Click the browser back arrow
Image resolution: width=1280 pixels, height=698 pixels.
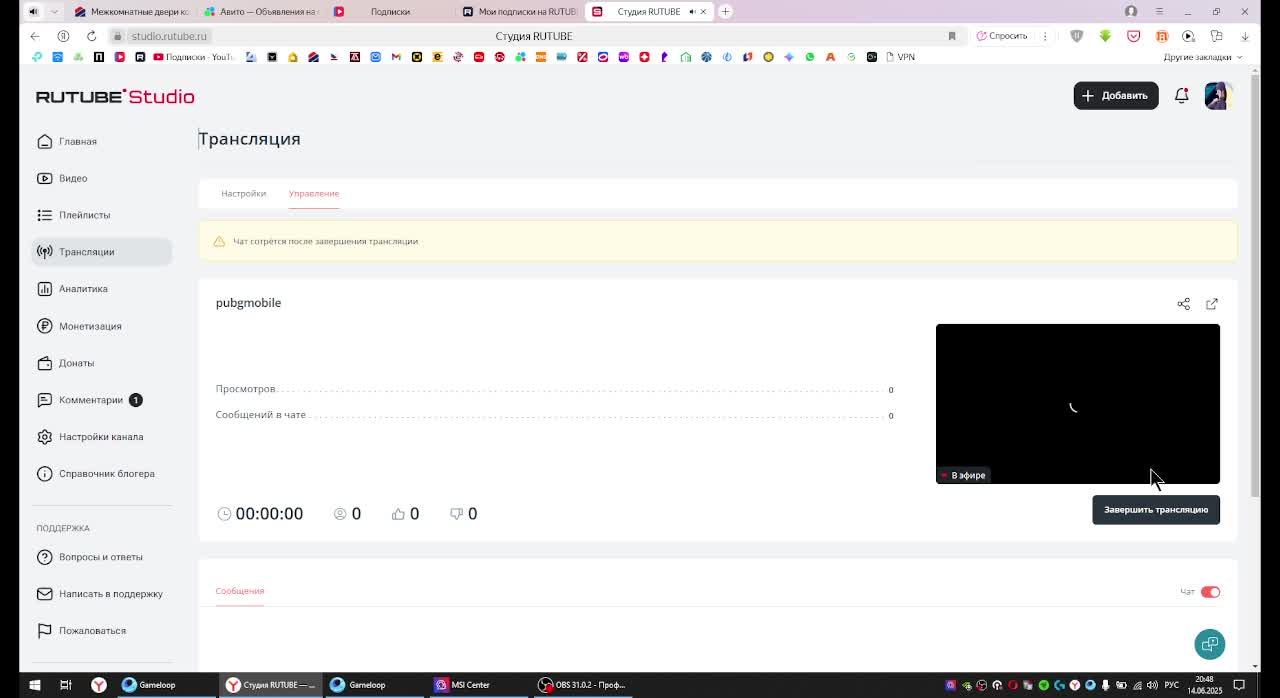pos(35,36)
